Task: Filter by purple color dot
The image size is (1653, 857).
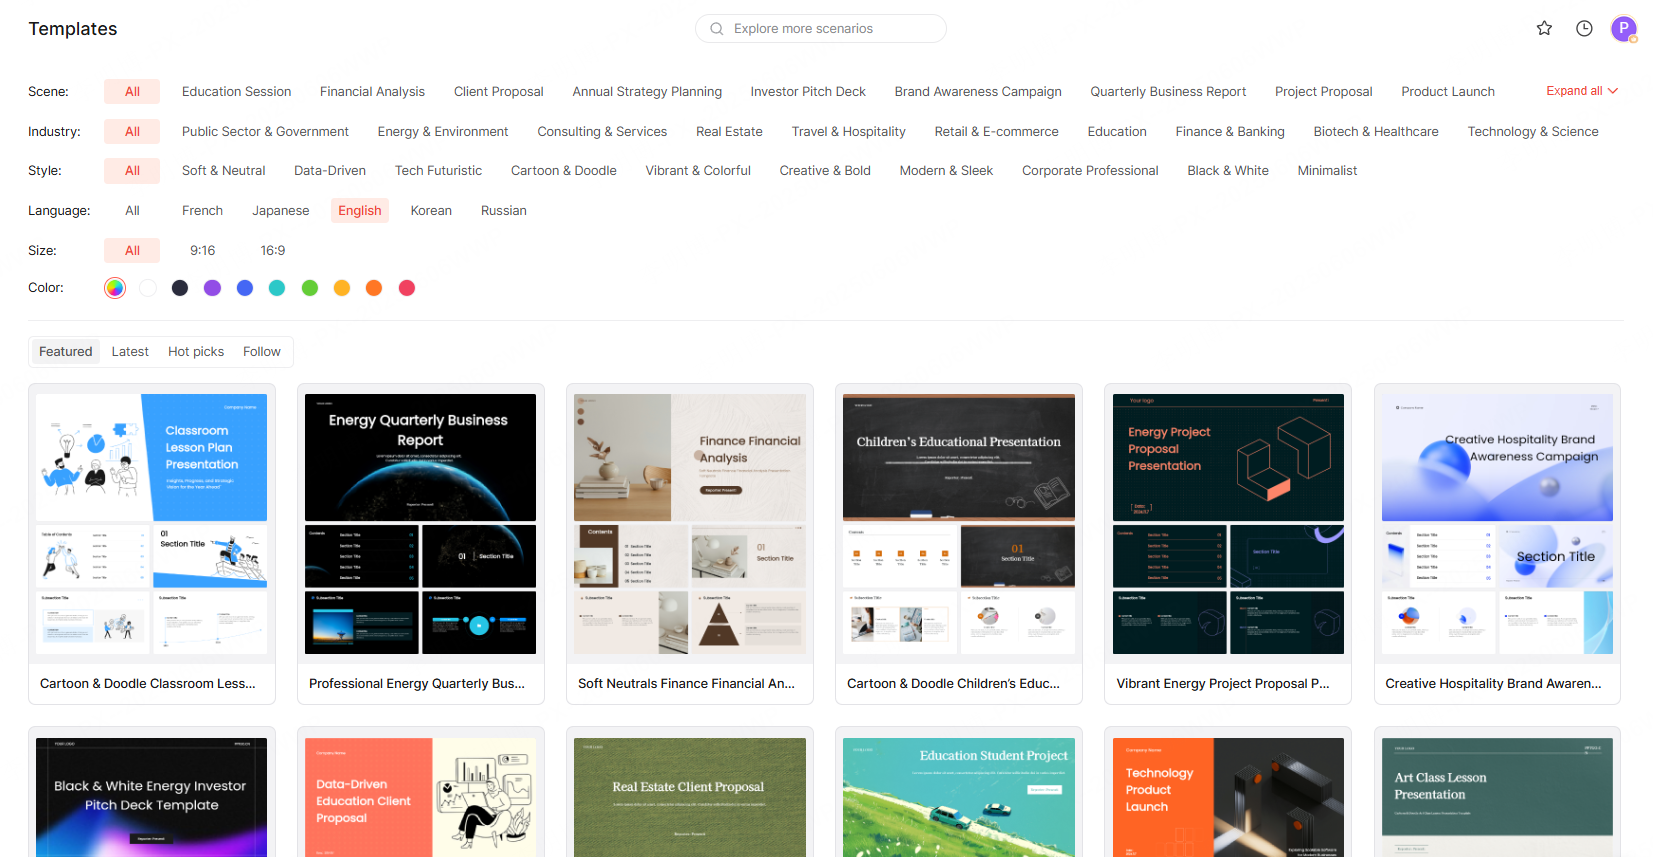Action: [212, 288]
